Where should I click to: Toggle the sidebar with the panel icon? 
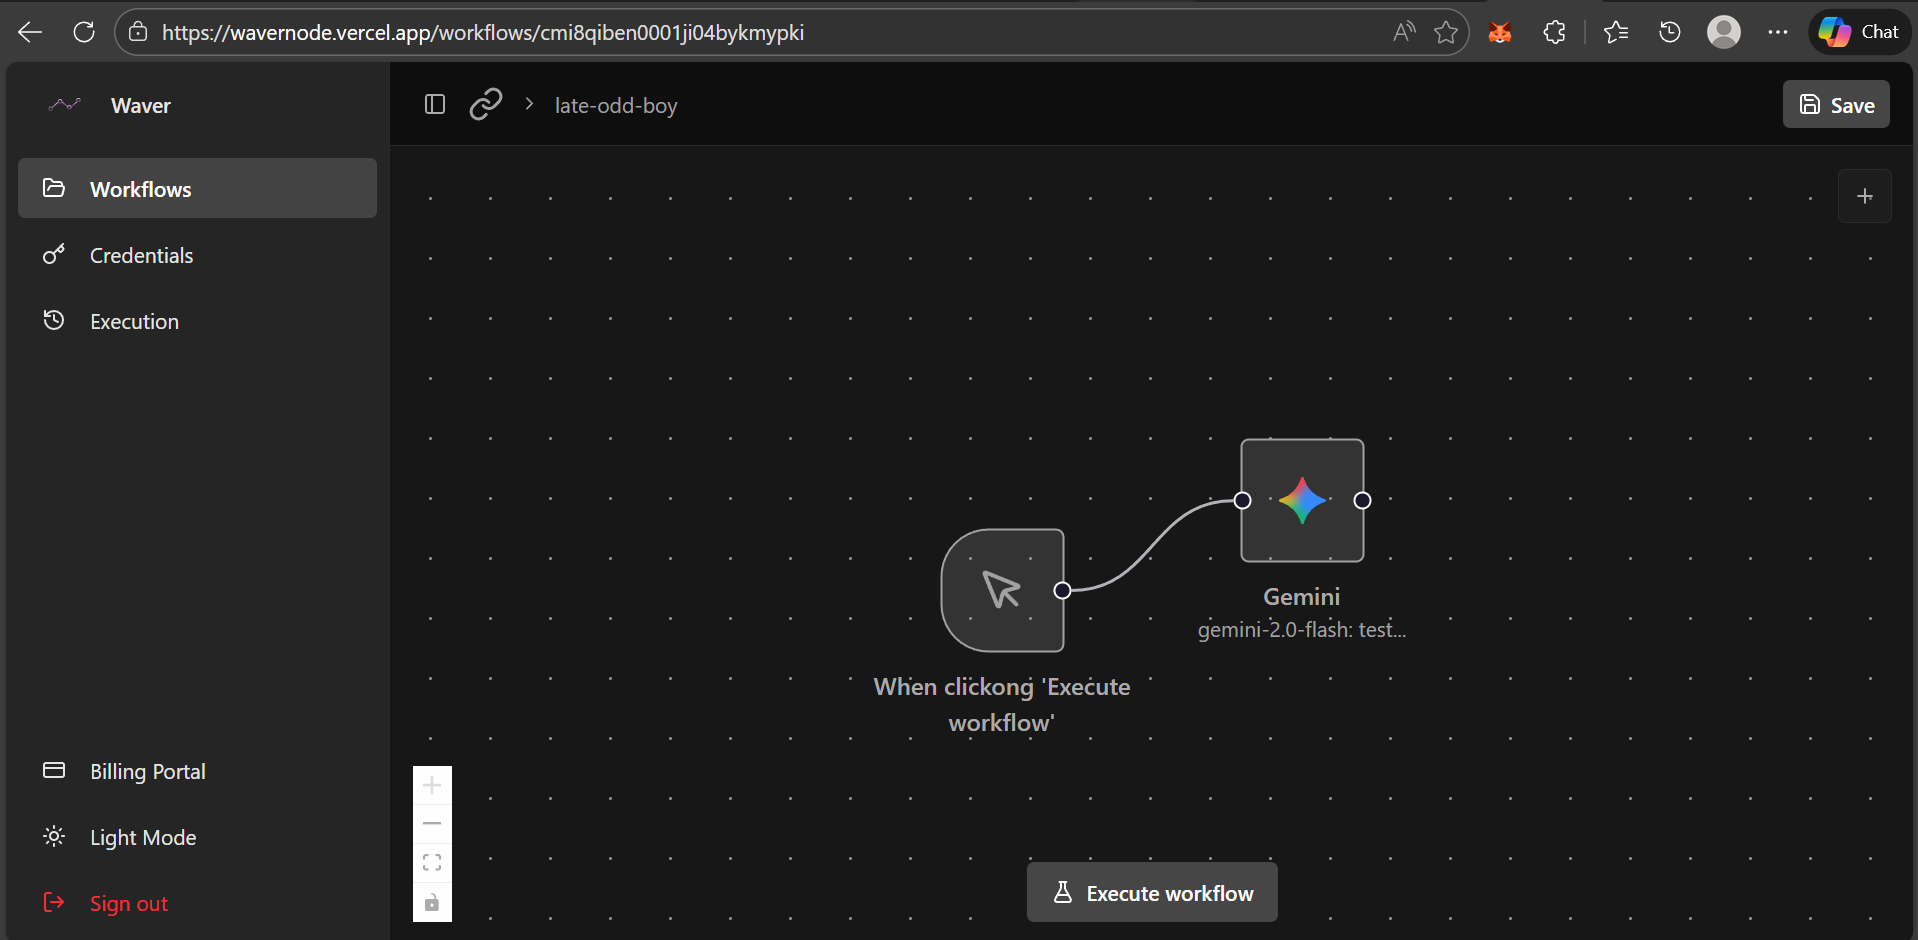click(434, 104)
